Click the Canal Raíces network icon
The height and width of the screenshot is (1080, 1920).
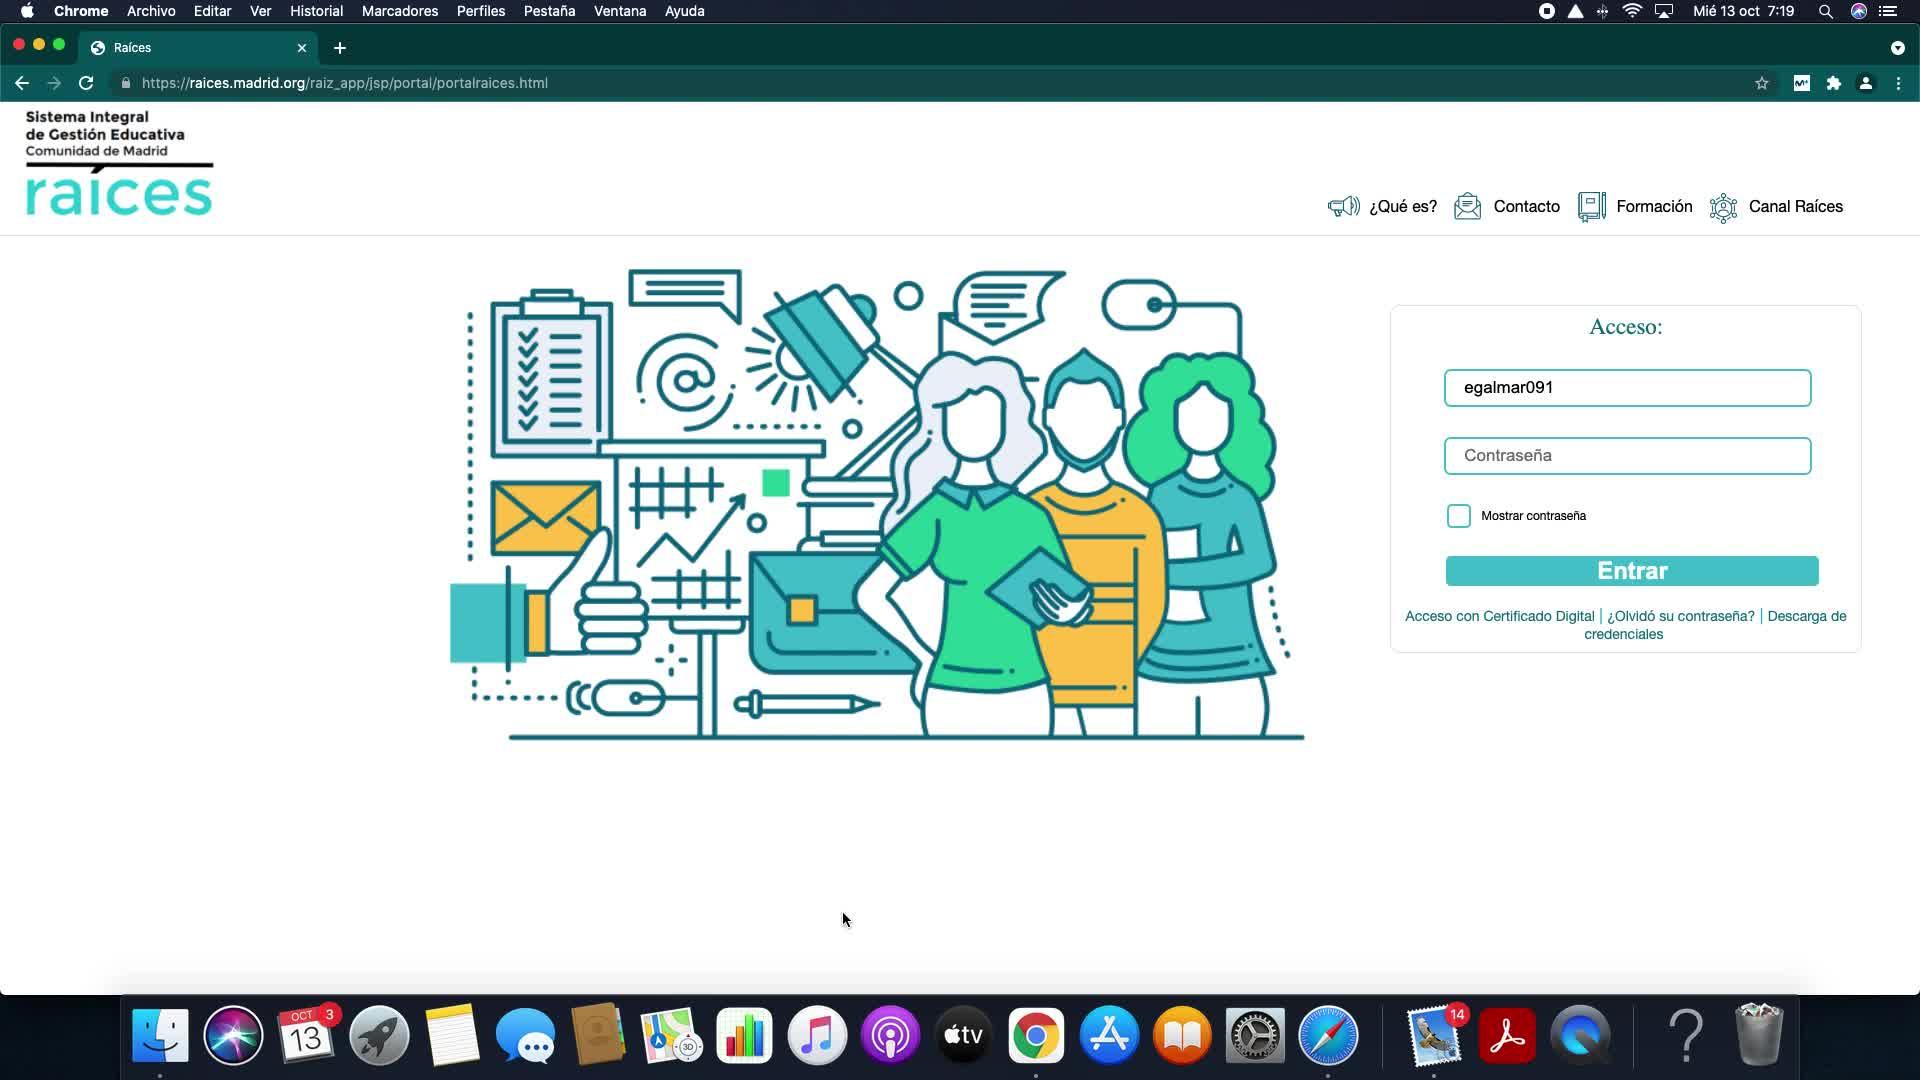pos(1723,207)
